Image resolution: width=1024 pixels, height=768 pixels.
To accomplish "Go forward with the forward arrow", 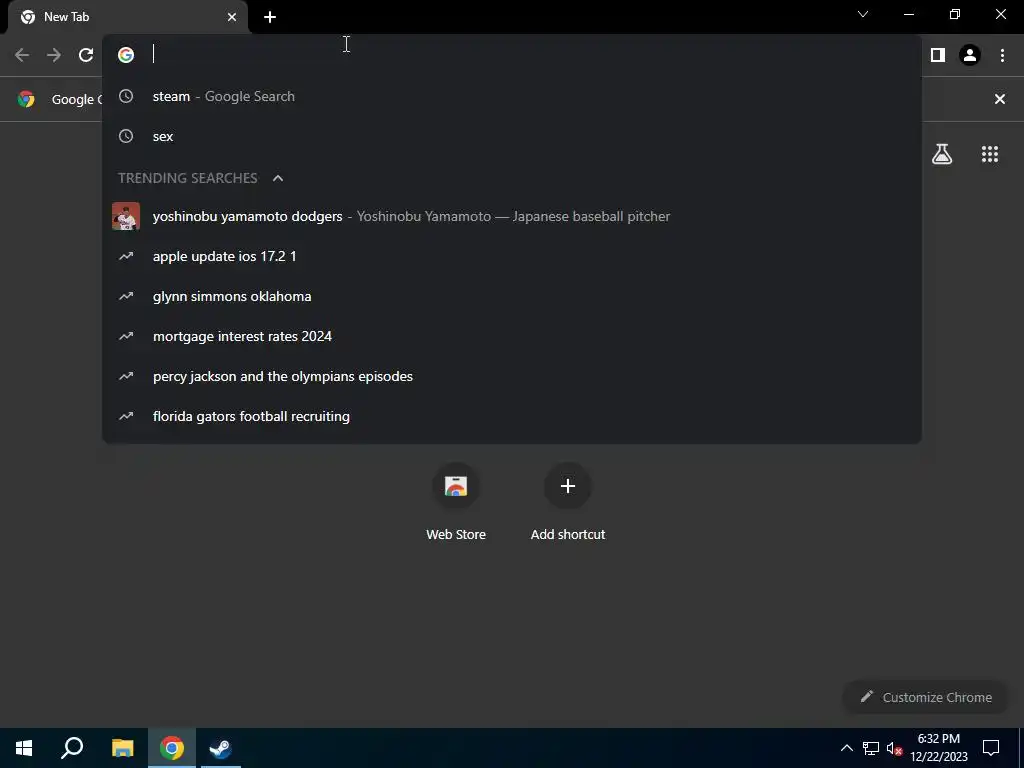I will 54,55.
